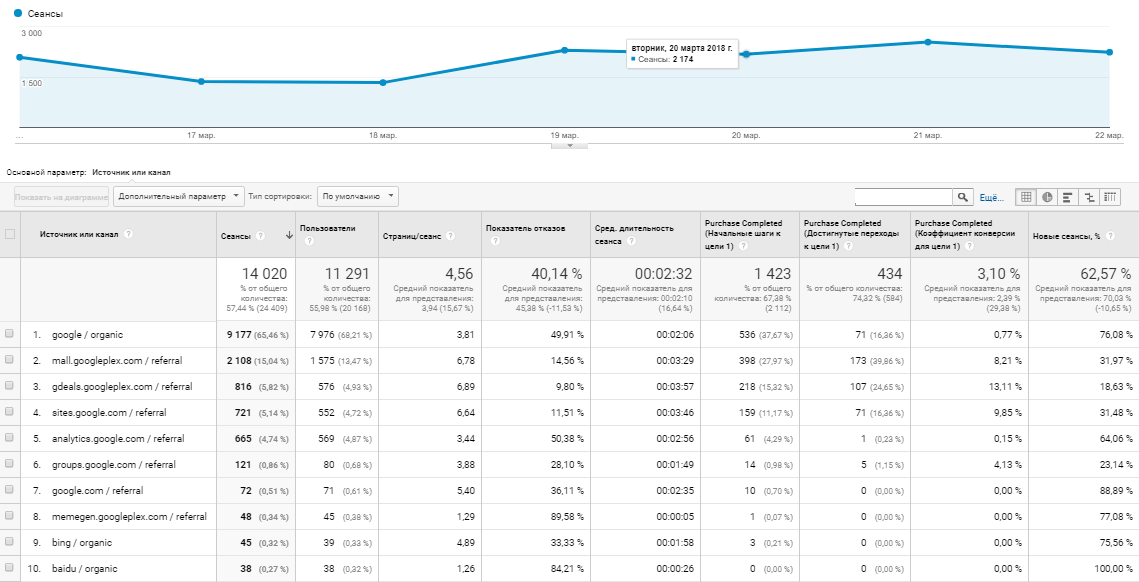Focus the table search input field
This screenshot has height=582, width=1139.
point(903,198)
